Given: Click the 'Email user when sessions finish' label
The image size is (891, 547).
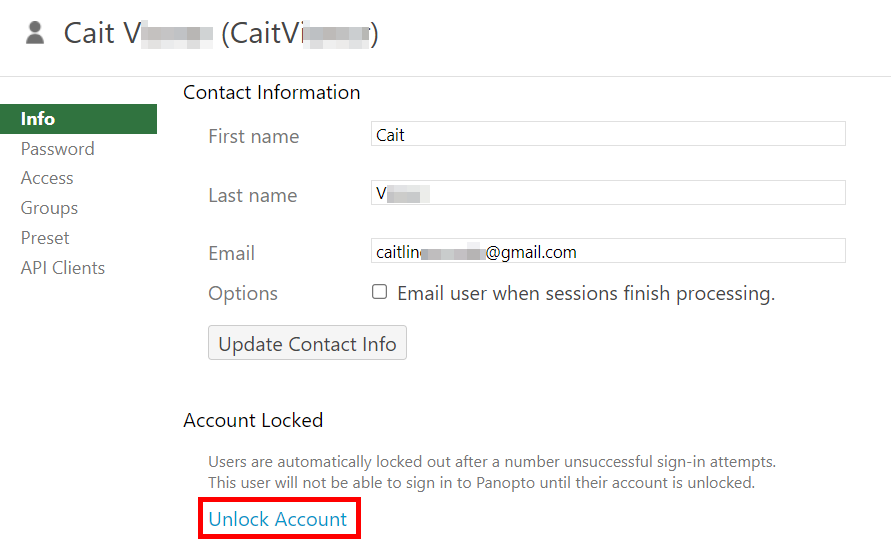Looking at the screenshot, I should [586, 294].
